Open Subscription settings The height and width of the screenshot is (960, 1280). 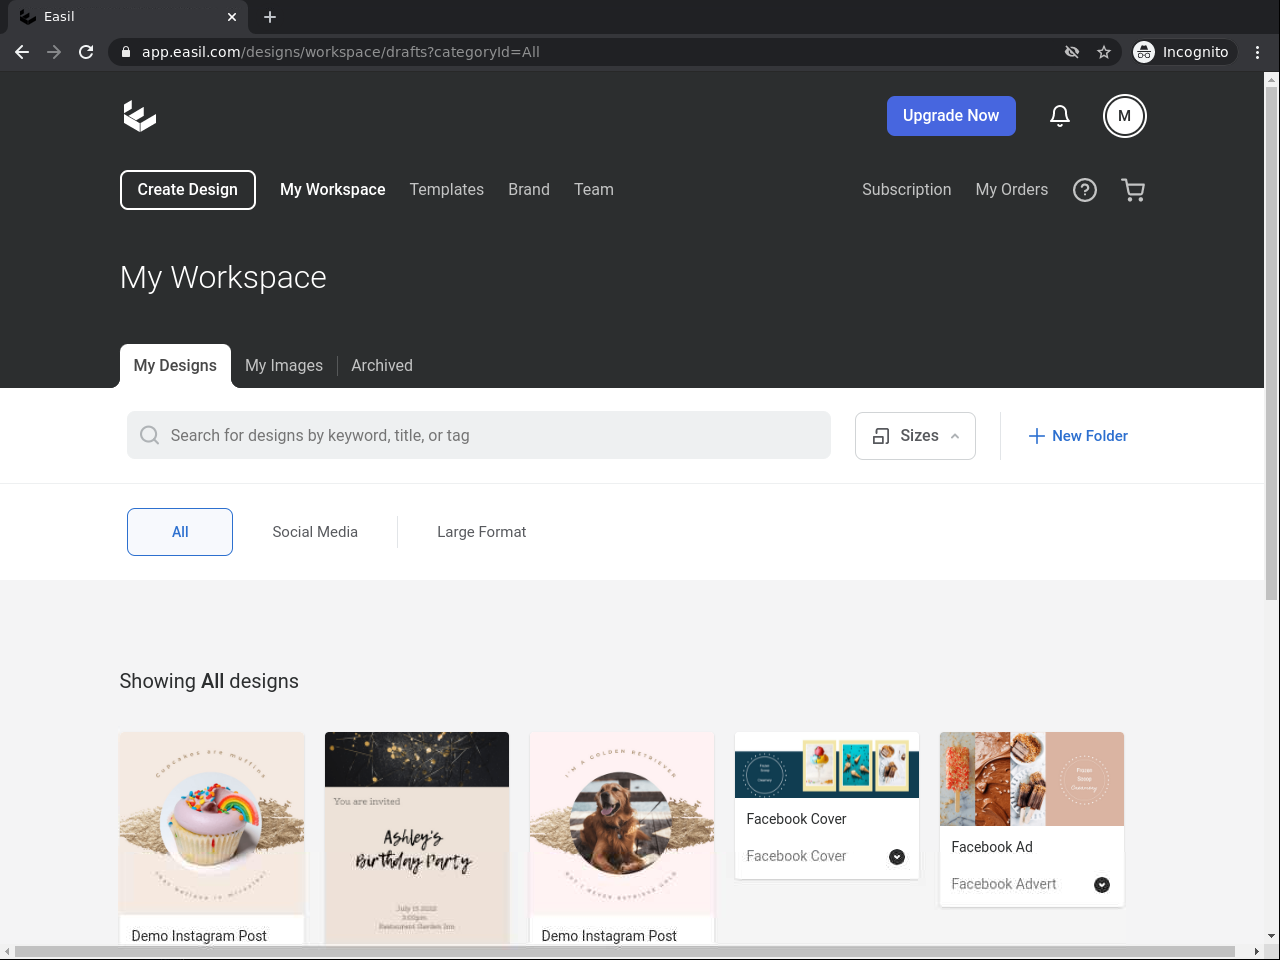click(x=907, y=190)
